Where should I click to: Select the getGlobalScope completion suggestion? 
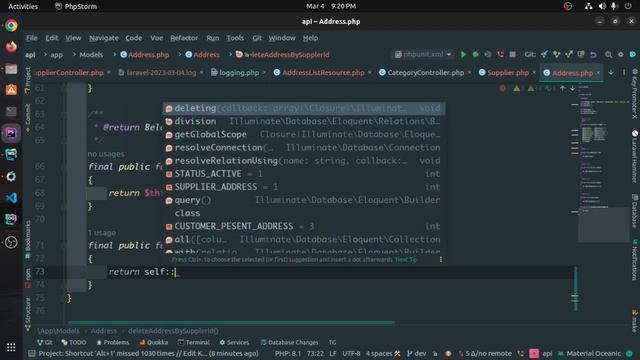(x=304, y=134)
